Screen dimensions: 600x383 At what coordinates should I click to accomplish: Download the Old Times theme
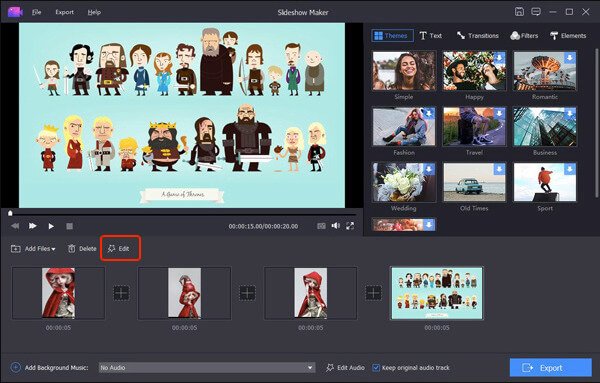click(499, 169)
